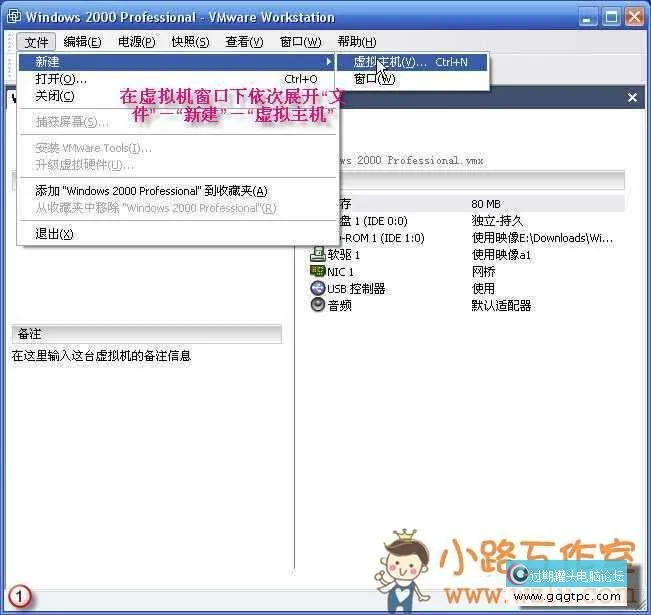
Task: Click the ROM 1 (IDE 1:0) row
Action: (382, 238)
